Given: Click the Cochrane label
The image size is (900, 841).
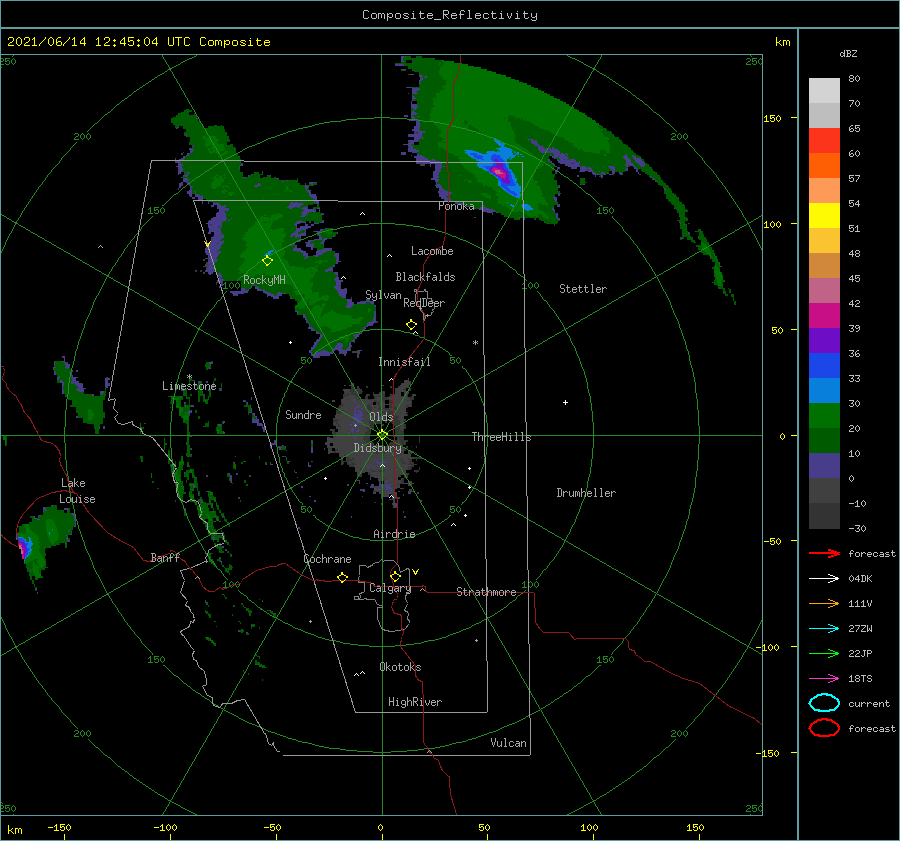Looking at the screenshot, I should click(x=327, y=559).
